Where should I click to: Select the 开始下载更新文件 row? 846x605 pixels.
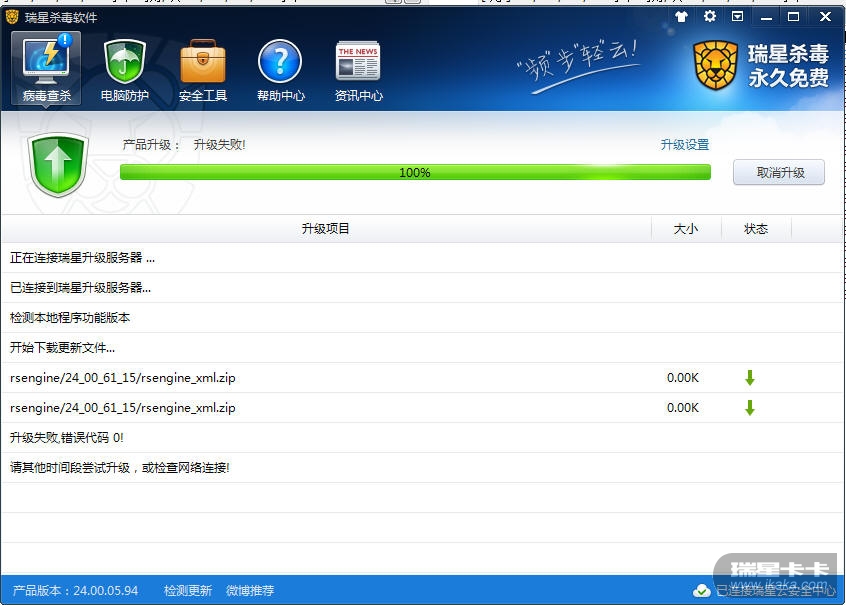click(x=422, y=348)
